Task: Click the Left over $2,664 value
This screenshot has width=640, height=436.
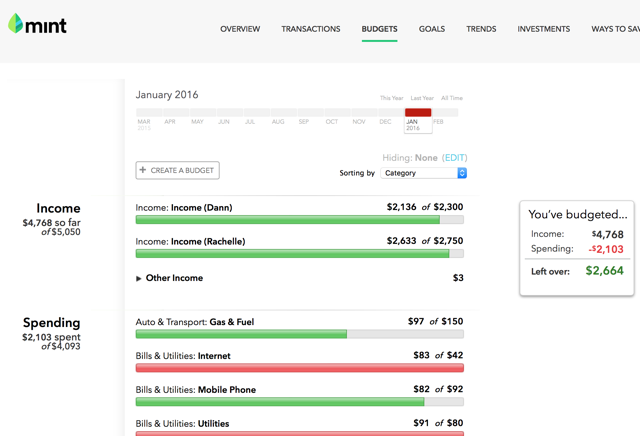Action: [604, 271]
